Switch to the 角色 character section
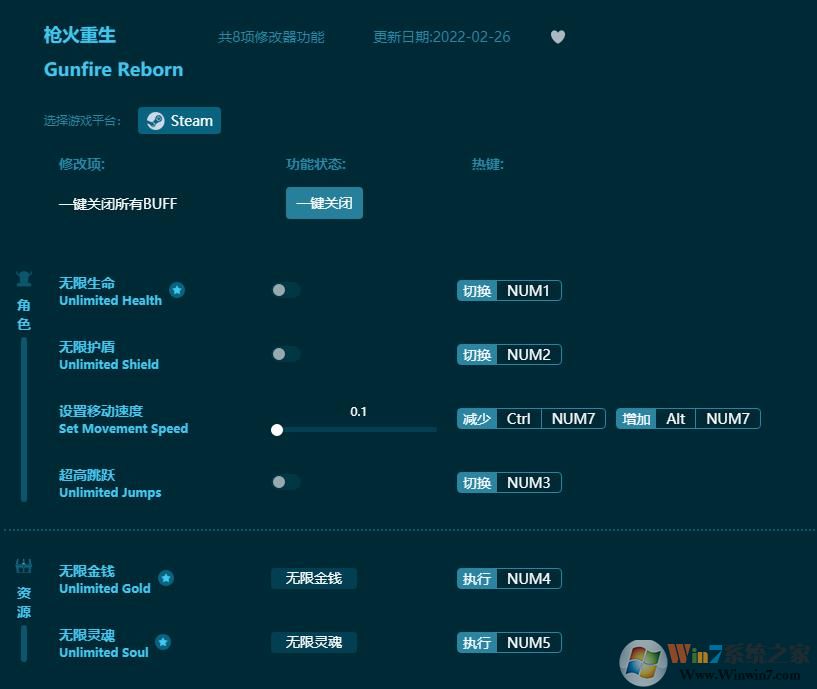This screenshot has height=689, width=817. (x=23, y=315)
